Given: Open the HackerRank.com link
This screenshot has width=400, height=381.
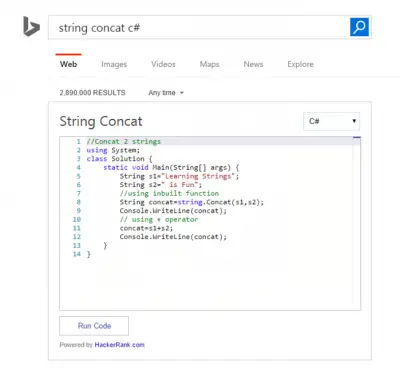Looking at the screenshot, I should coord(119,345).
